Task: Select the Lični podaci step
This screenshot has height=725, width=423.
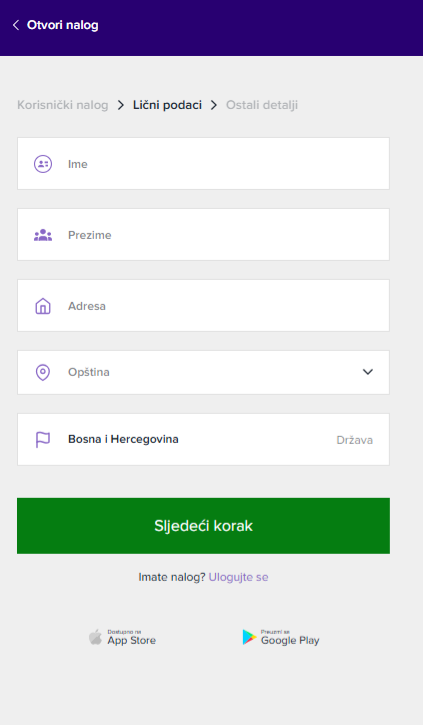Action: (x=167, y=105)
